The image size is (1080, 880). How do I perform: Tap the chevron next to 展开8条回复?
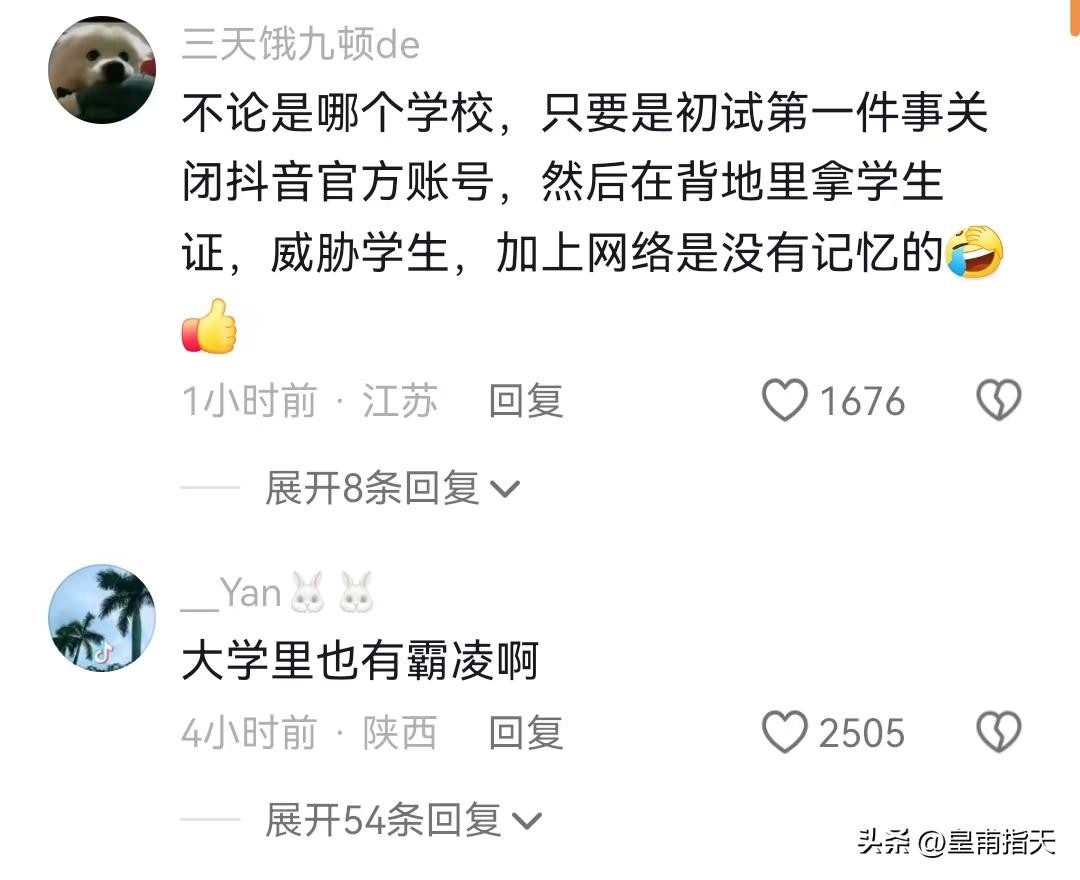coord(506,490)
